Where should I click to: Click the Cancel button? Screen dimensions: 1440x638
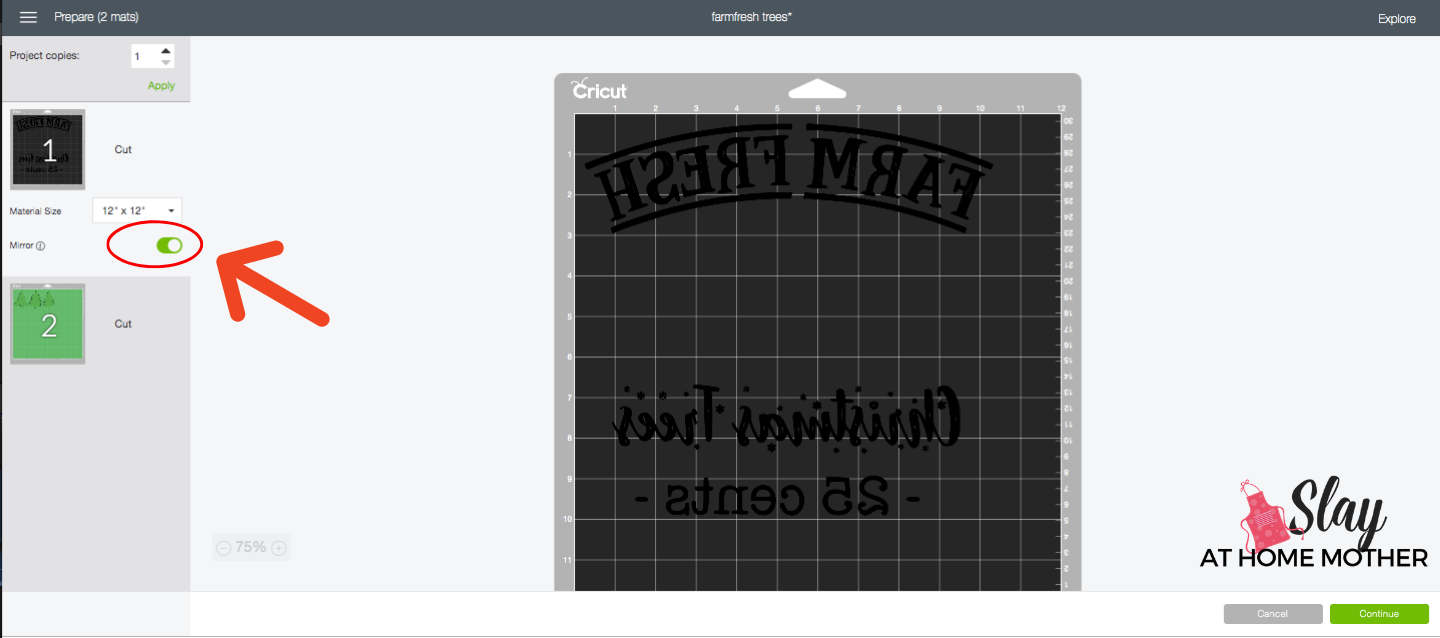(1273, 614)
